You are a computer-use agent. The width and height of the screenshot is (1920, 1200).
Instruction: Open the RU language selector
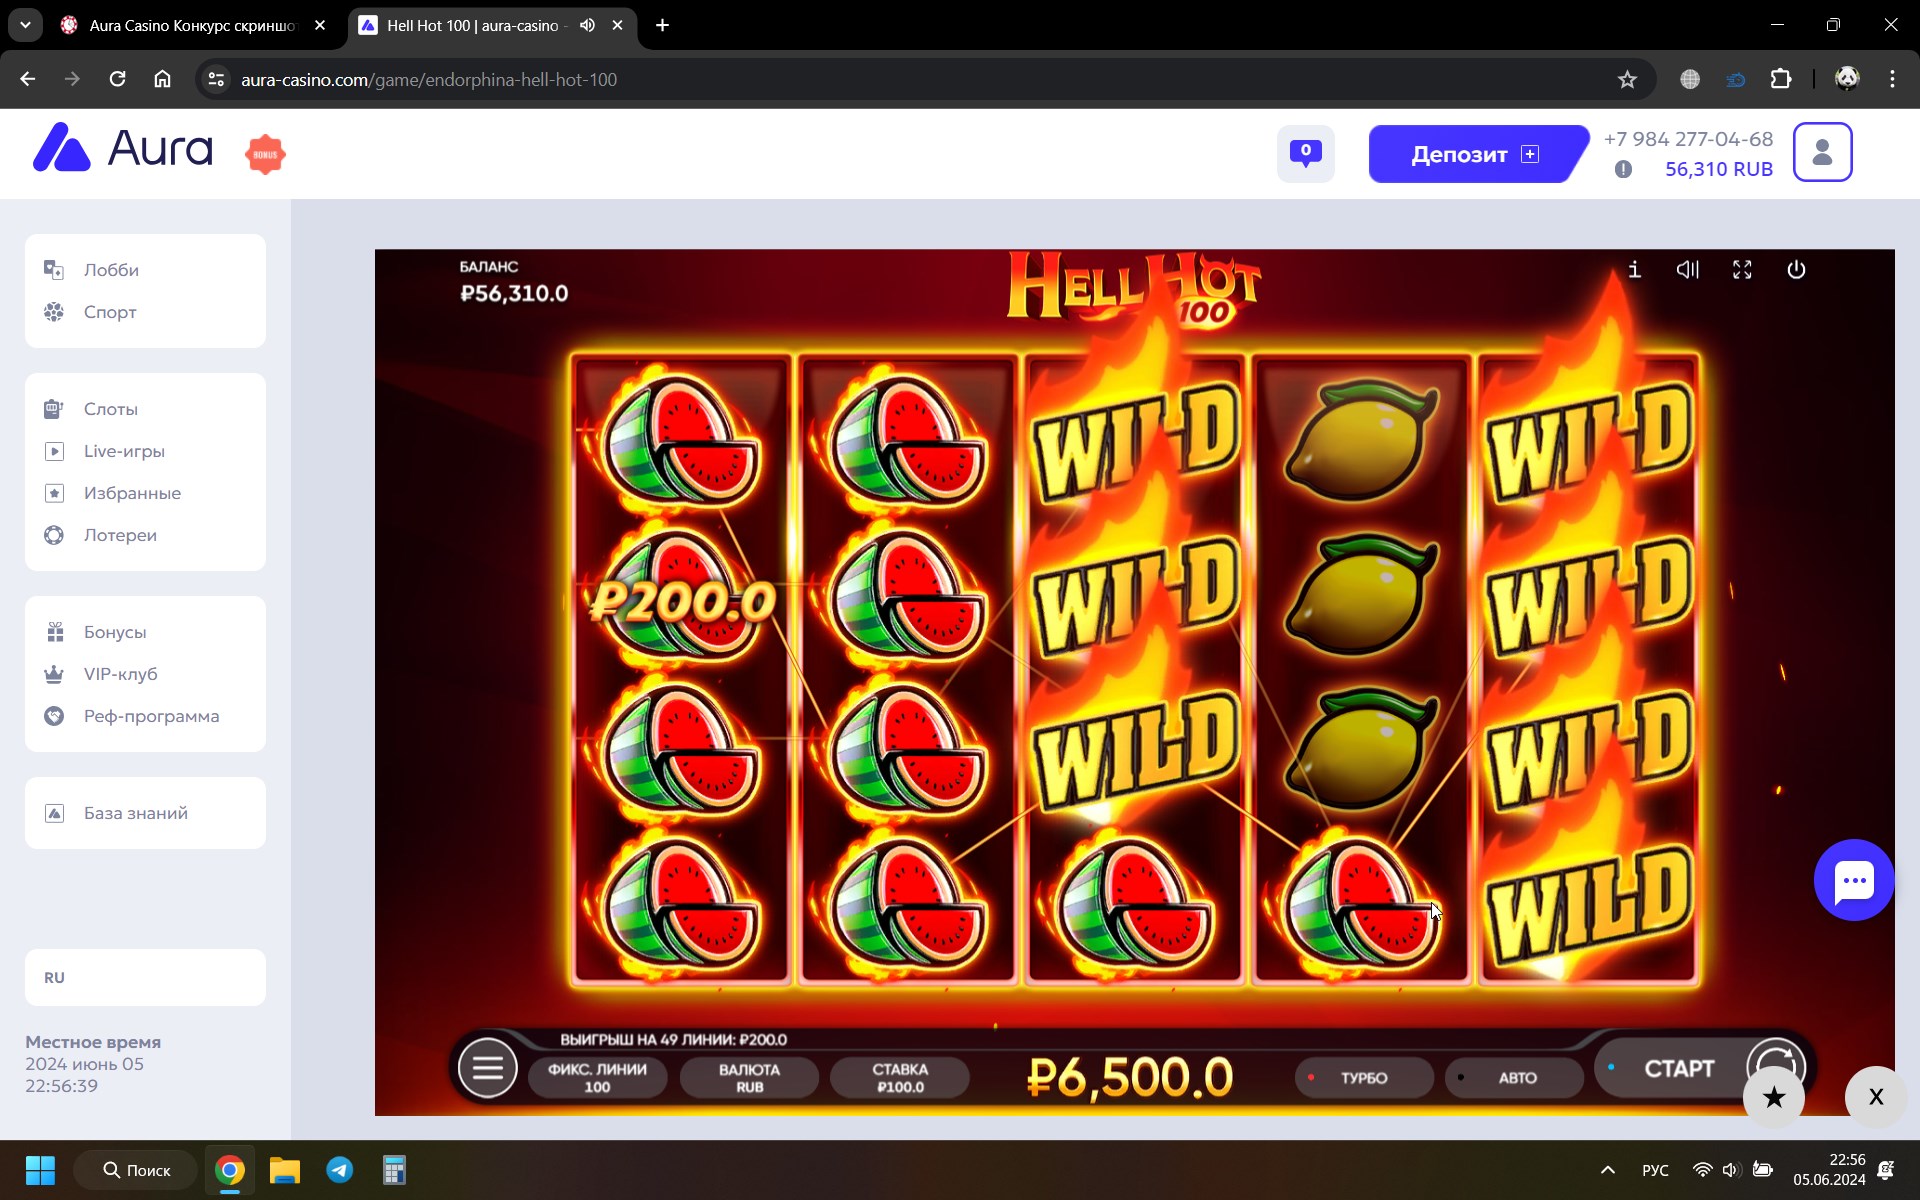145,977
